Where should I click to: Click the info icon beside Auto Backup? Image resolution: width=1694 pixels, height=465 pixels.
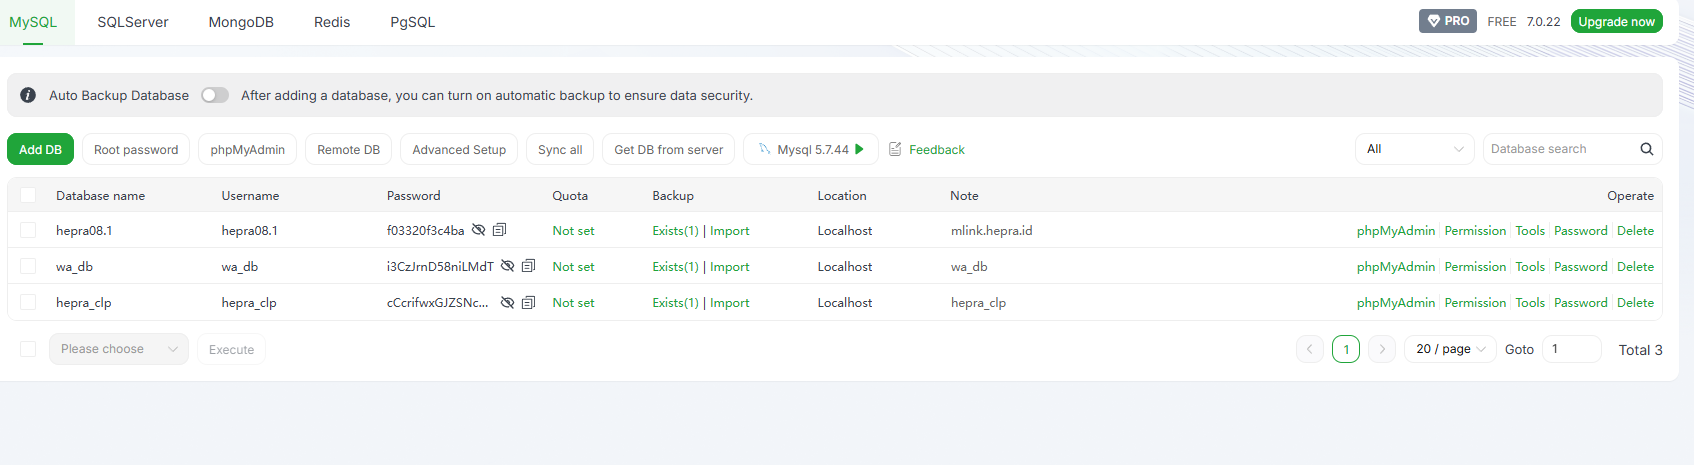tap(28, 95)
